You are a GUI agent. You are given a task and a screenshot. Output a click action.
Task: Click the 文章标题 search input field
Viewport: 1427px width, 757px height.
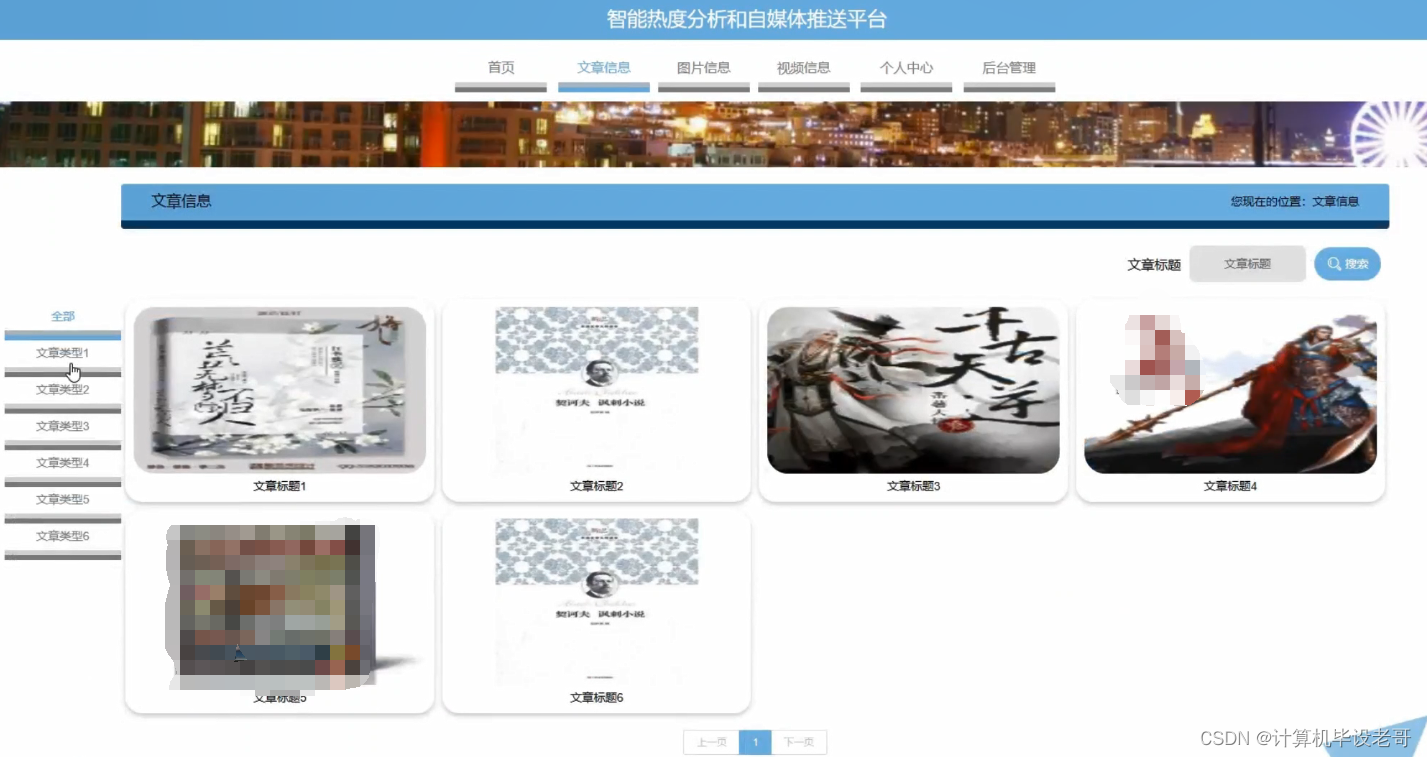(x=1247, y=264)
